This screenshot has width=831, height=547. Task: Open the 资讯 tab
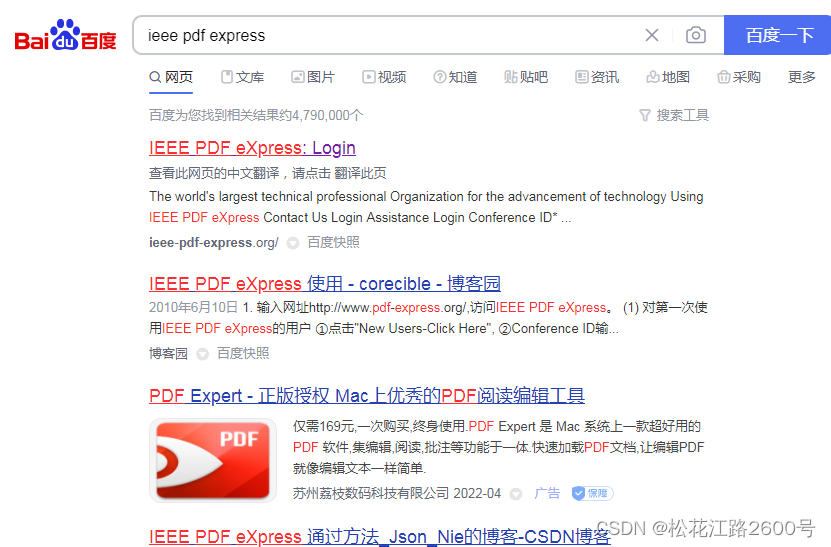coord(597,77)
